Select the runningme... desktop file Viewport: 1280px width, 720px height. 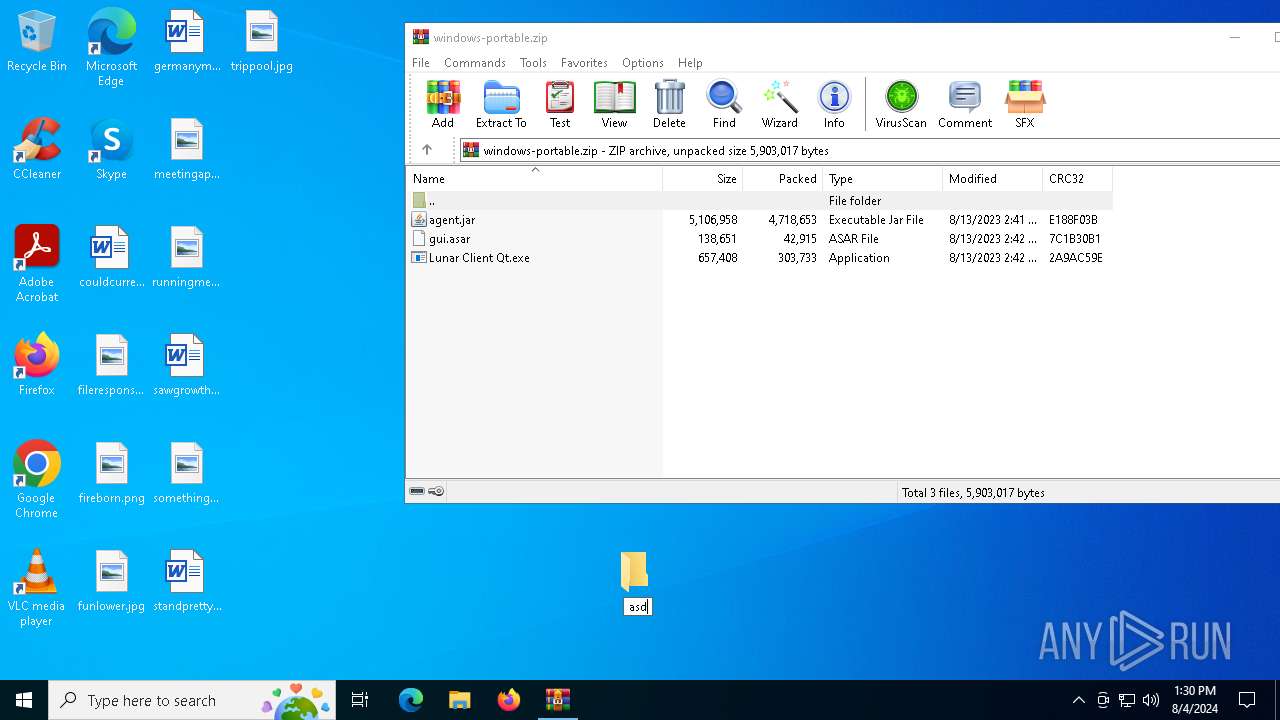tap(187, 257)
